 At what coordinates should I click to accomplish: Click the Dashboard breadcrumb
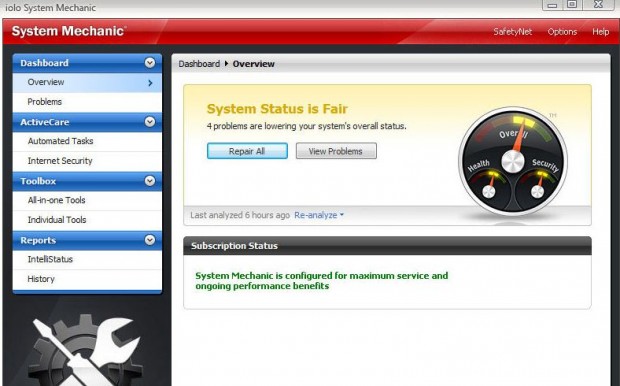tap(199, 64)
